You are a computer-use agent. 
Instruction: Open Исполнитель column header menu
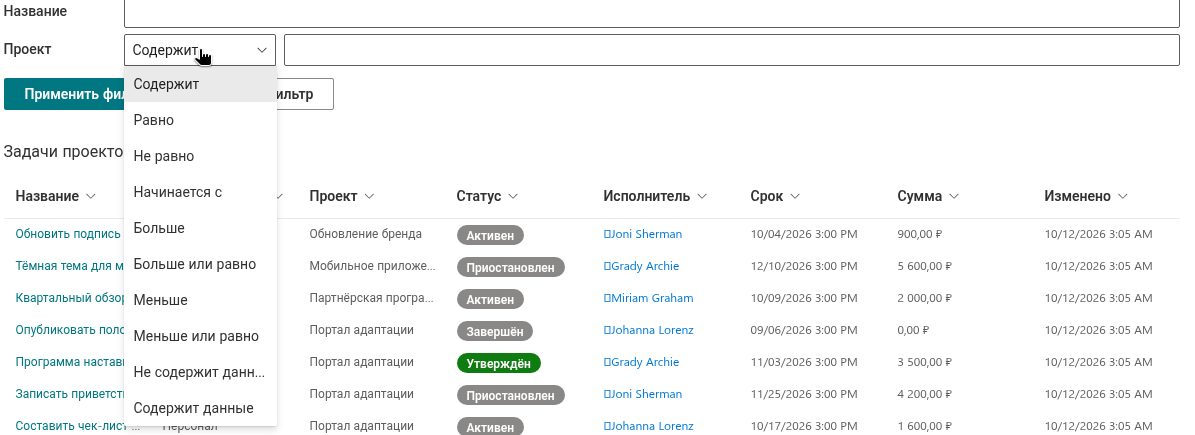pyautogui.click(x=655, y=196)
